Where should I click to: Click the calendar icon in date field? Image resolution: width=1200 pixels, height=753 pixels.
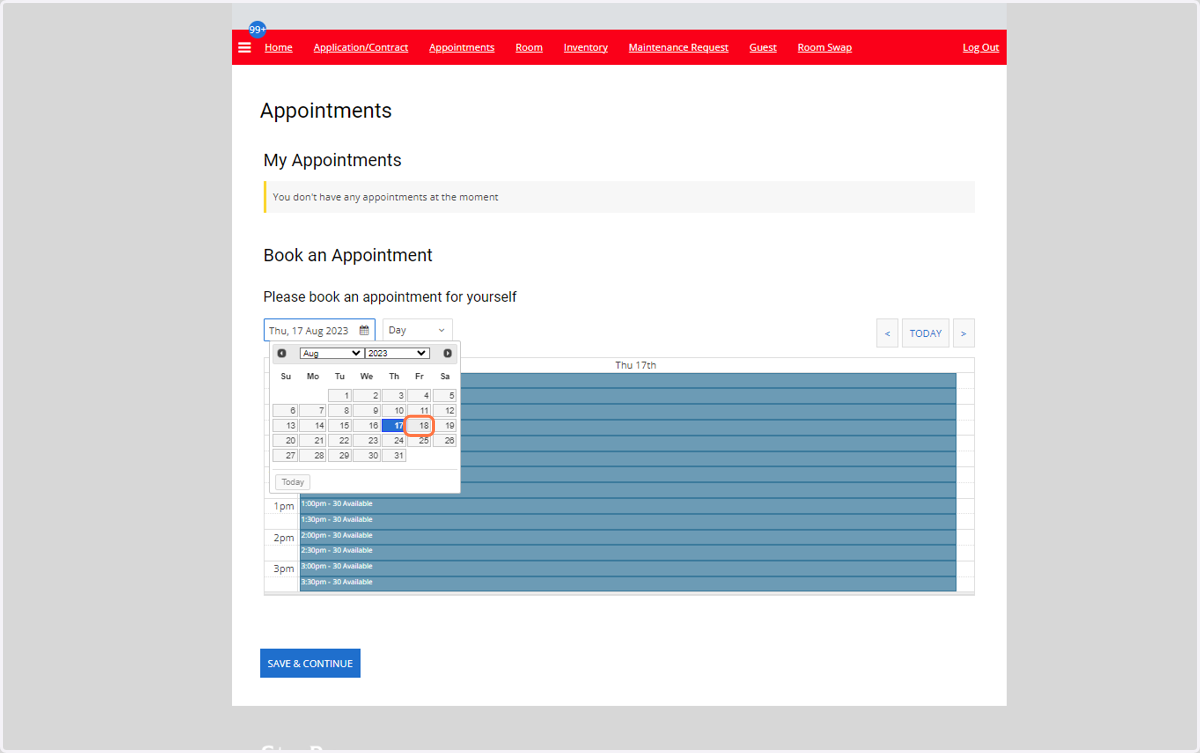(364, 330)
